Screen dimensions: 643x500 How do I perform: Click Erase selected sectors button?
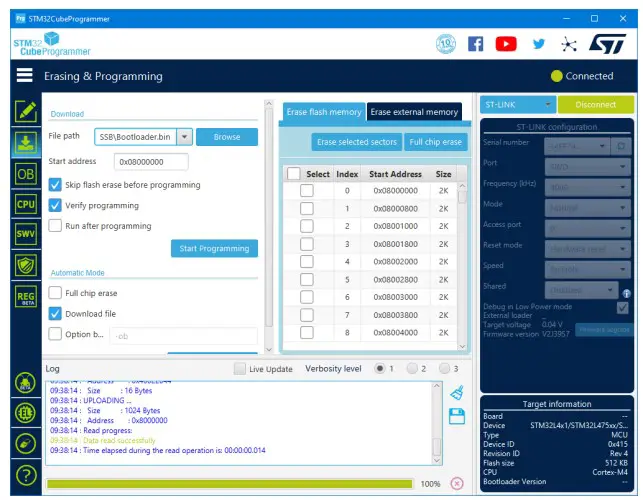coord(357,142)
